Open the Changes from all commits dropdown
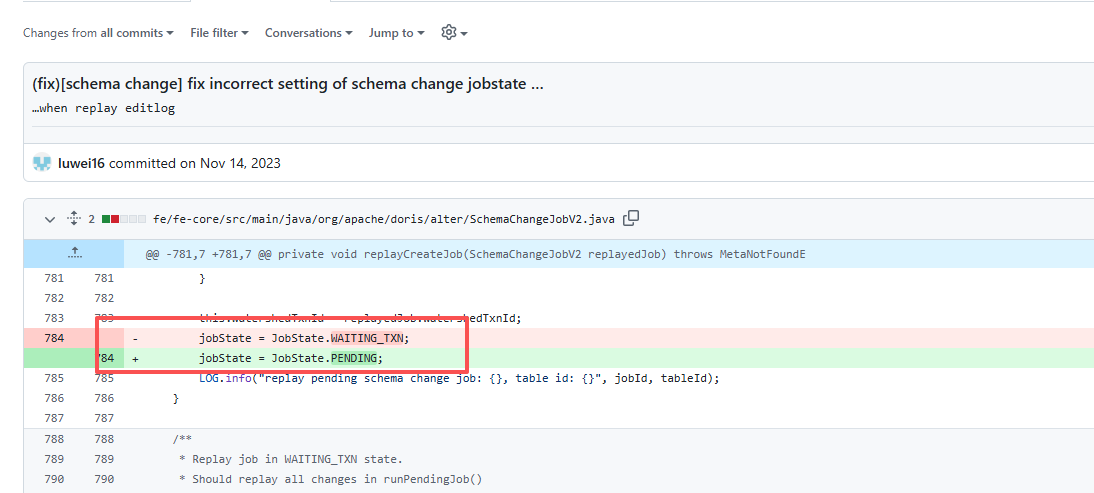This screenshot has width=1094, height=493. (x=98, y=33)
